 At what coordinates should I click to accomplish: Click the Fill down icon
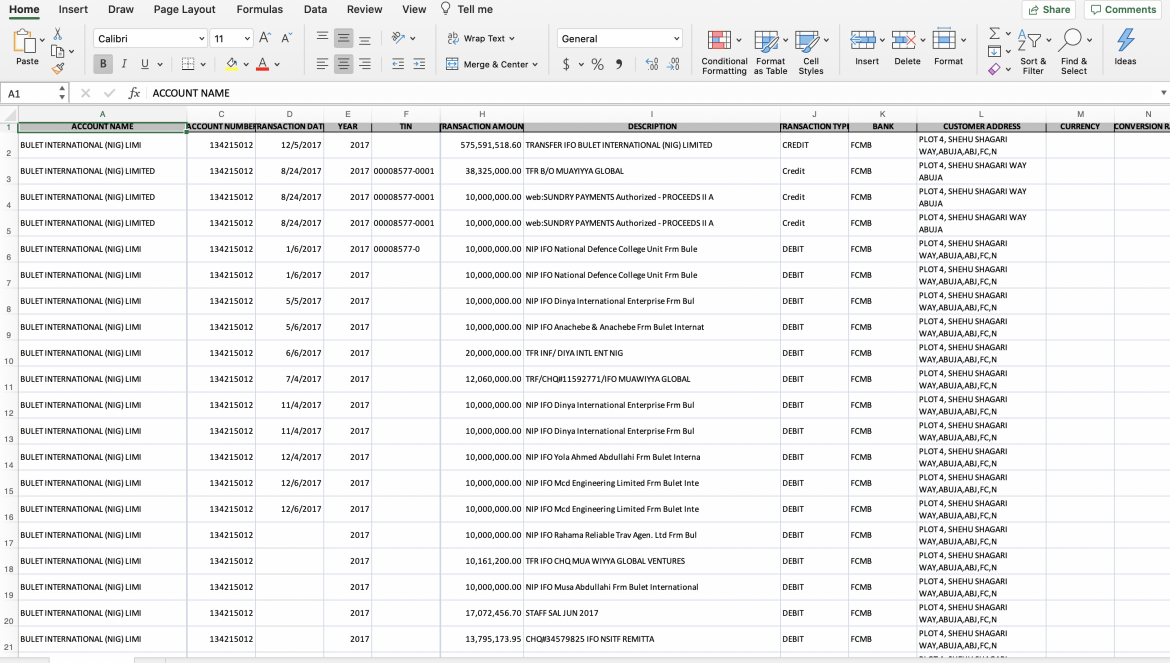[994, 51]
